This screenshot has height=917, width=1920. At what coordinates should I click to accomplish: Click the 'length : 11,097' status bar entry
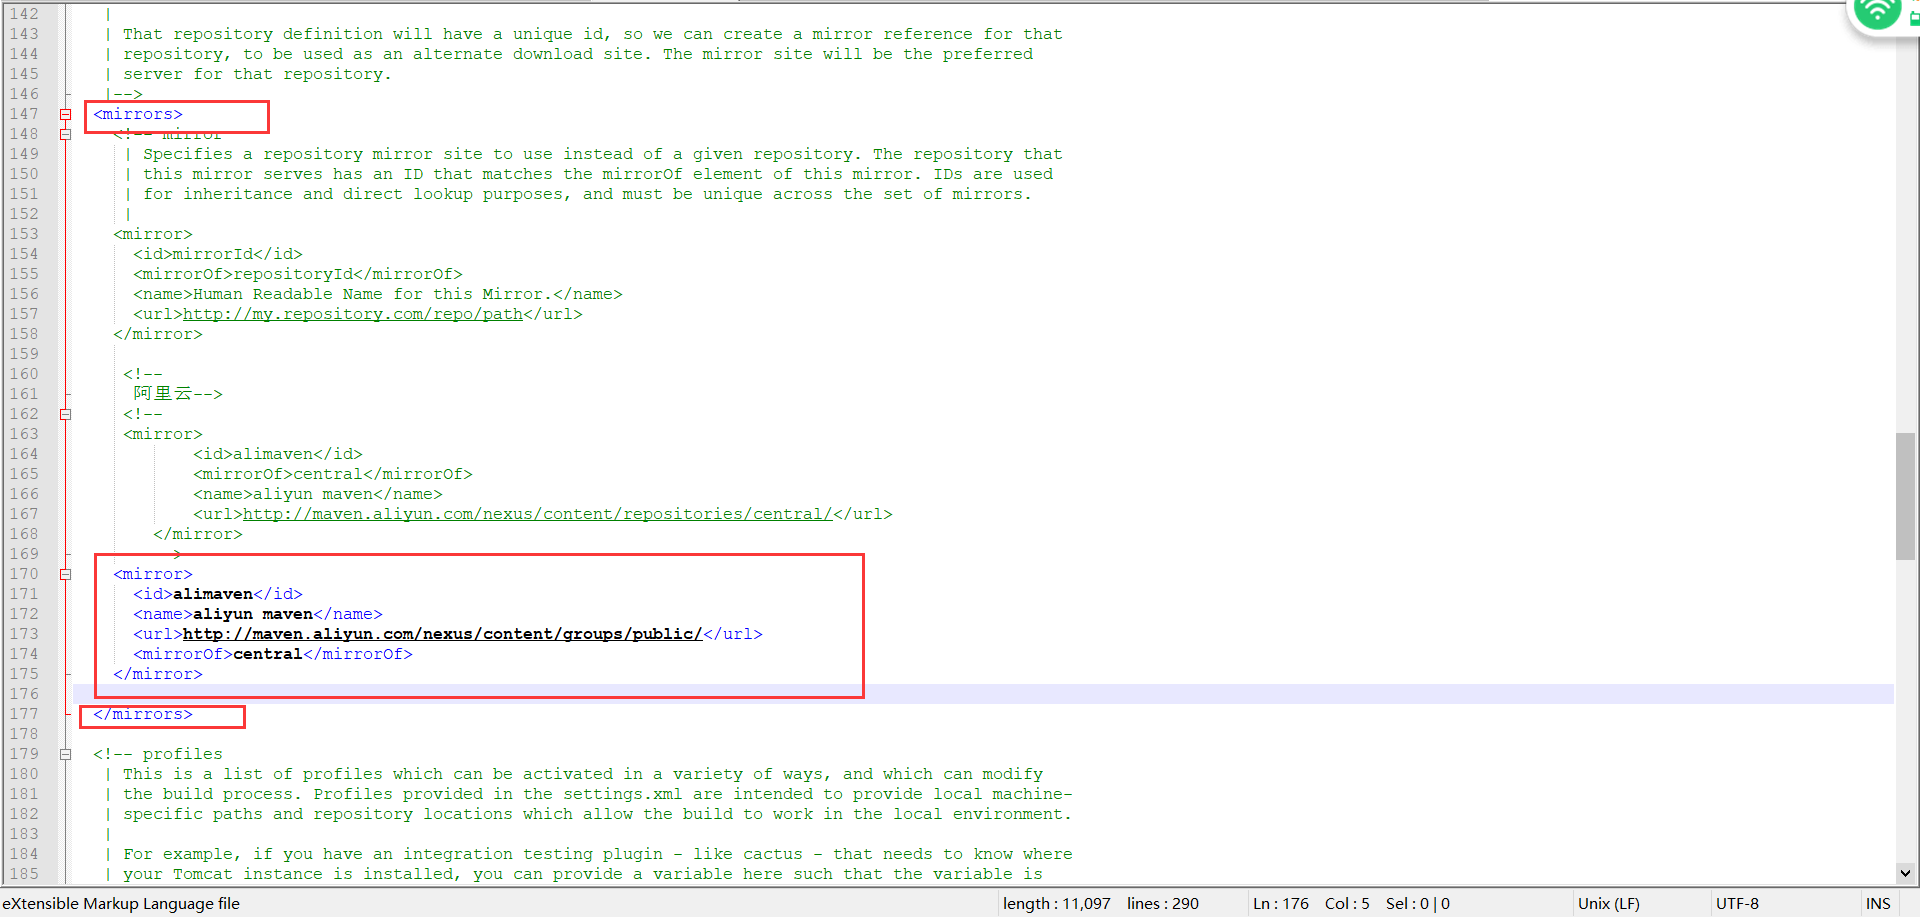point(1057,903)
